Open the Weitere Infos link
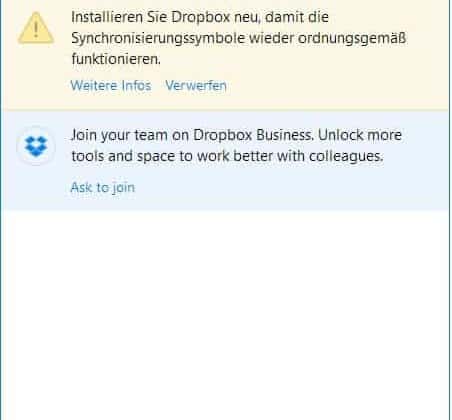The width and height of the screenshot is (452, 420). click(x=111, y=86)
